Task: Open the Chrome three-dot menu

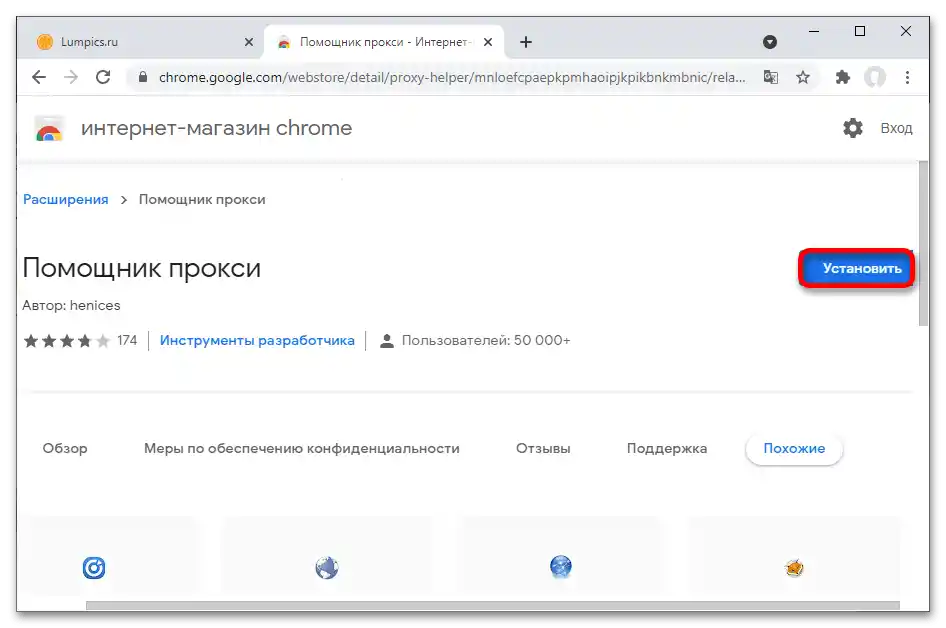Action: [907, 77]
